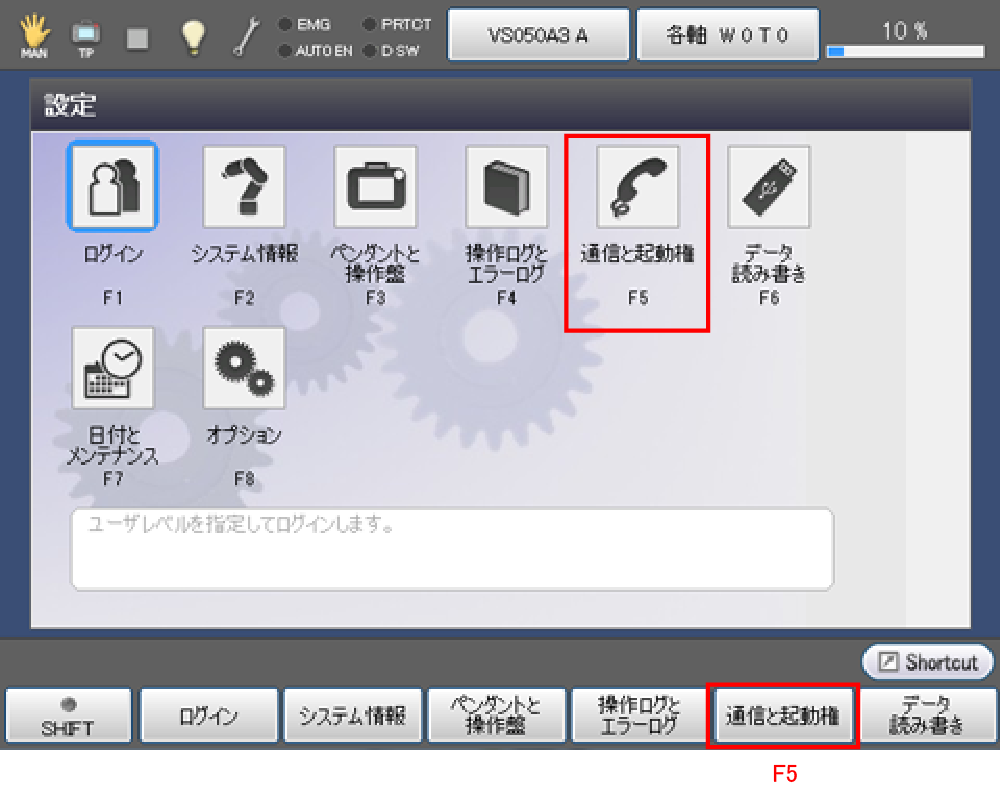Open データ読み書き USB icon

(768, 186)
